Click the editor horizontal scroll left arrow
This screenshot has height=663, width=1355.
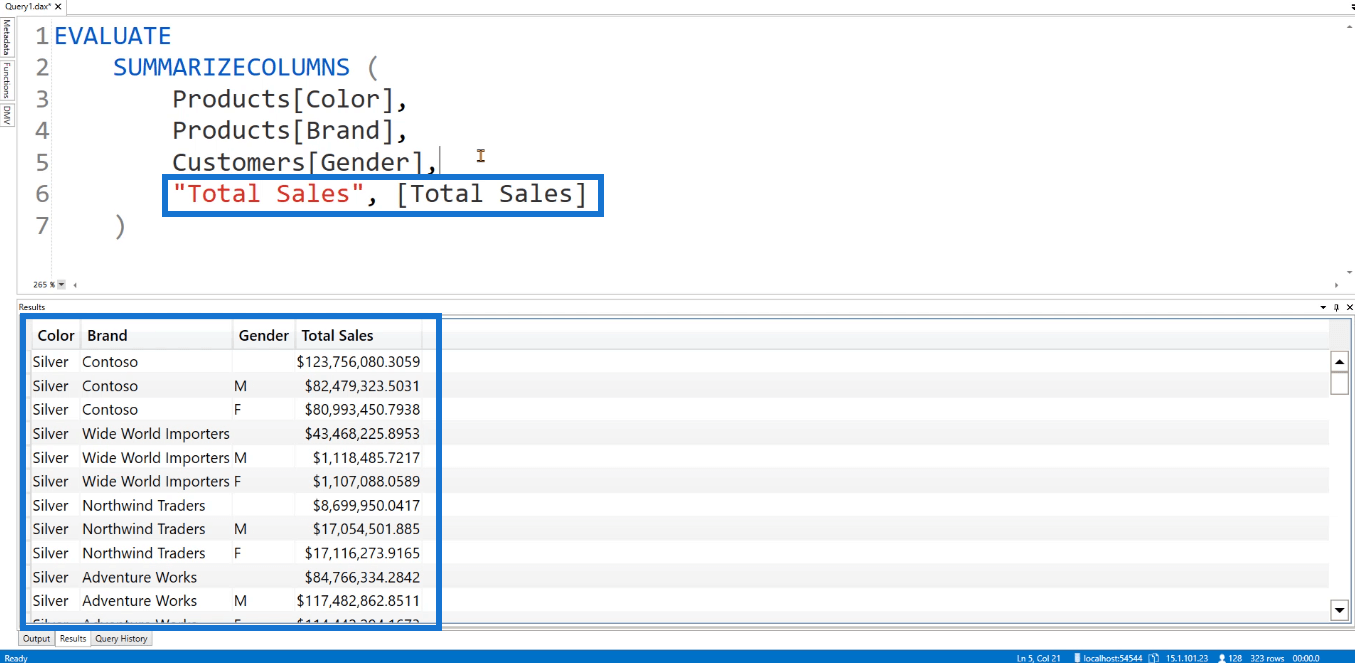tap(77, 285)
